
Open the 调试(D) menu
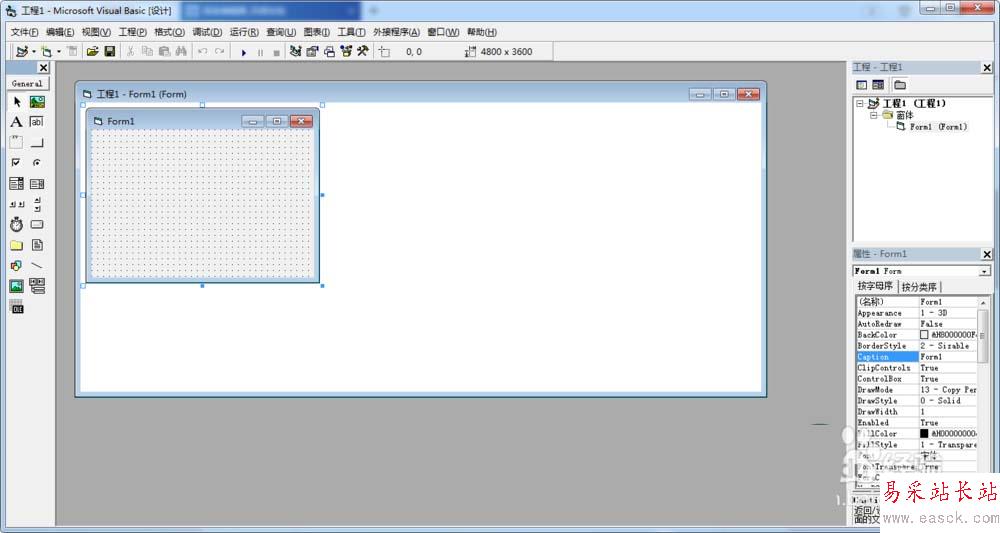coord(207,32)
